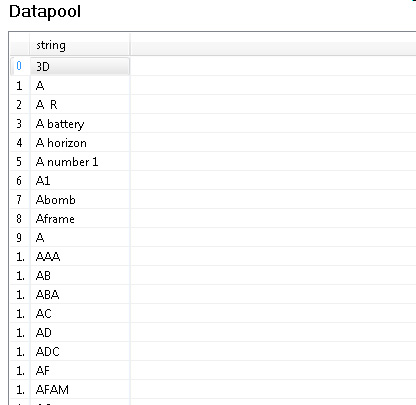The width and height of the screenshot is (416, 405).
Task: Select the 'A battery' cell
Action: tap(80, 124)
